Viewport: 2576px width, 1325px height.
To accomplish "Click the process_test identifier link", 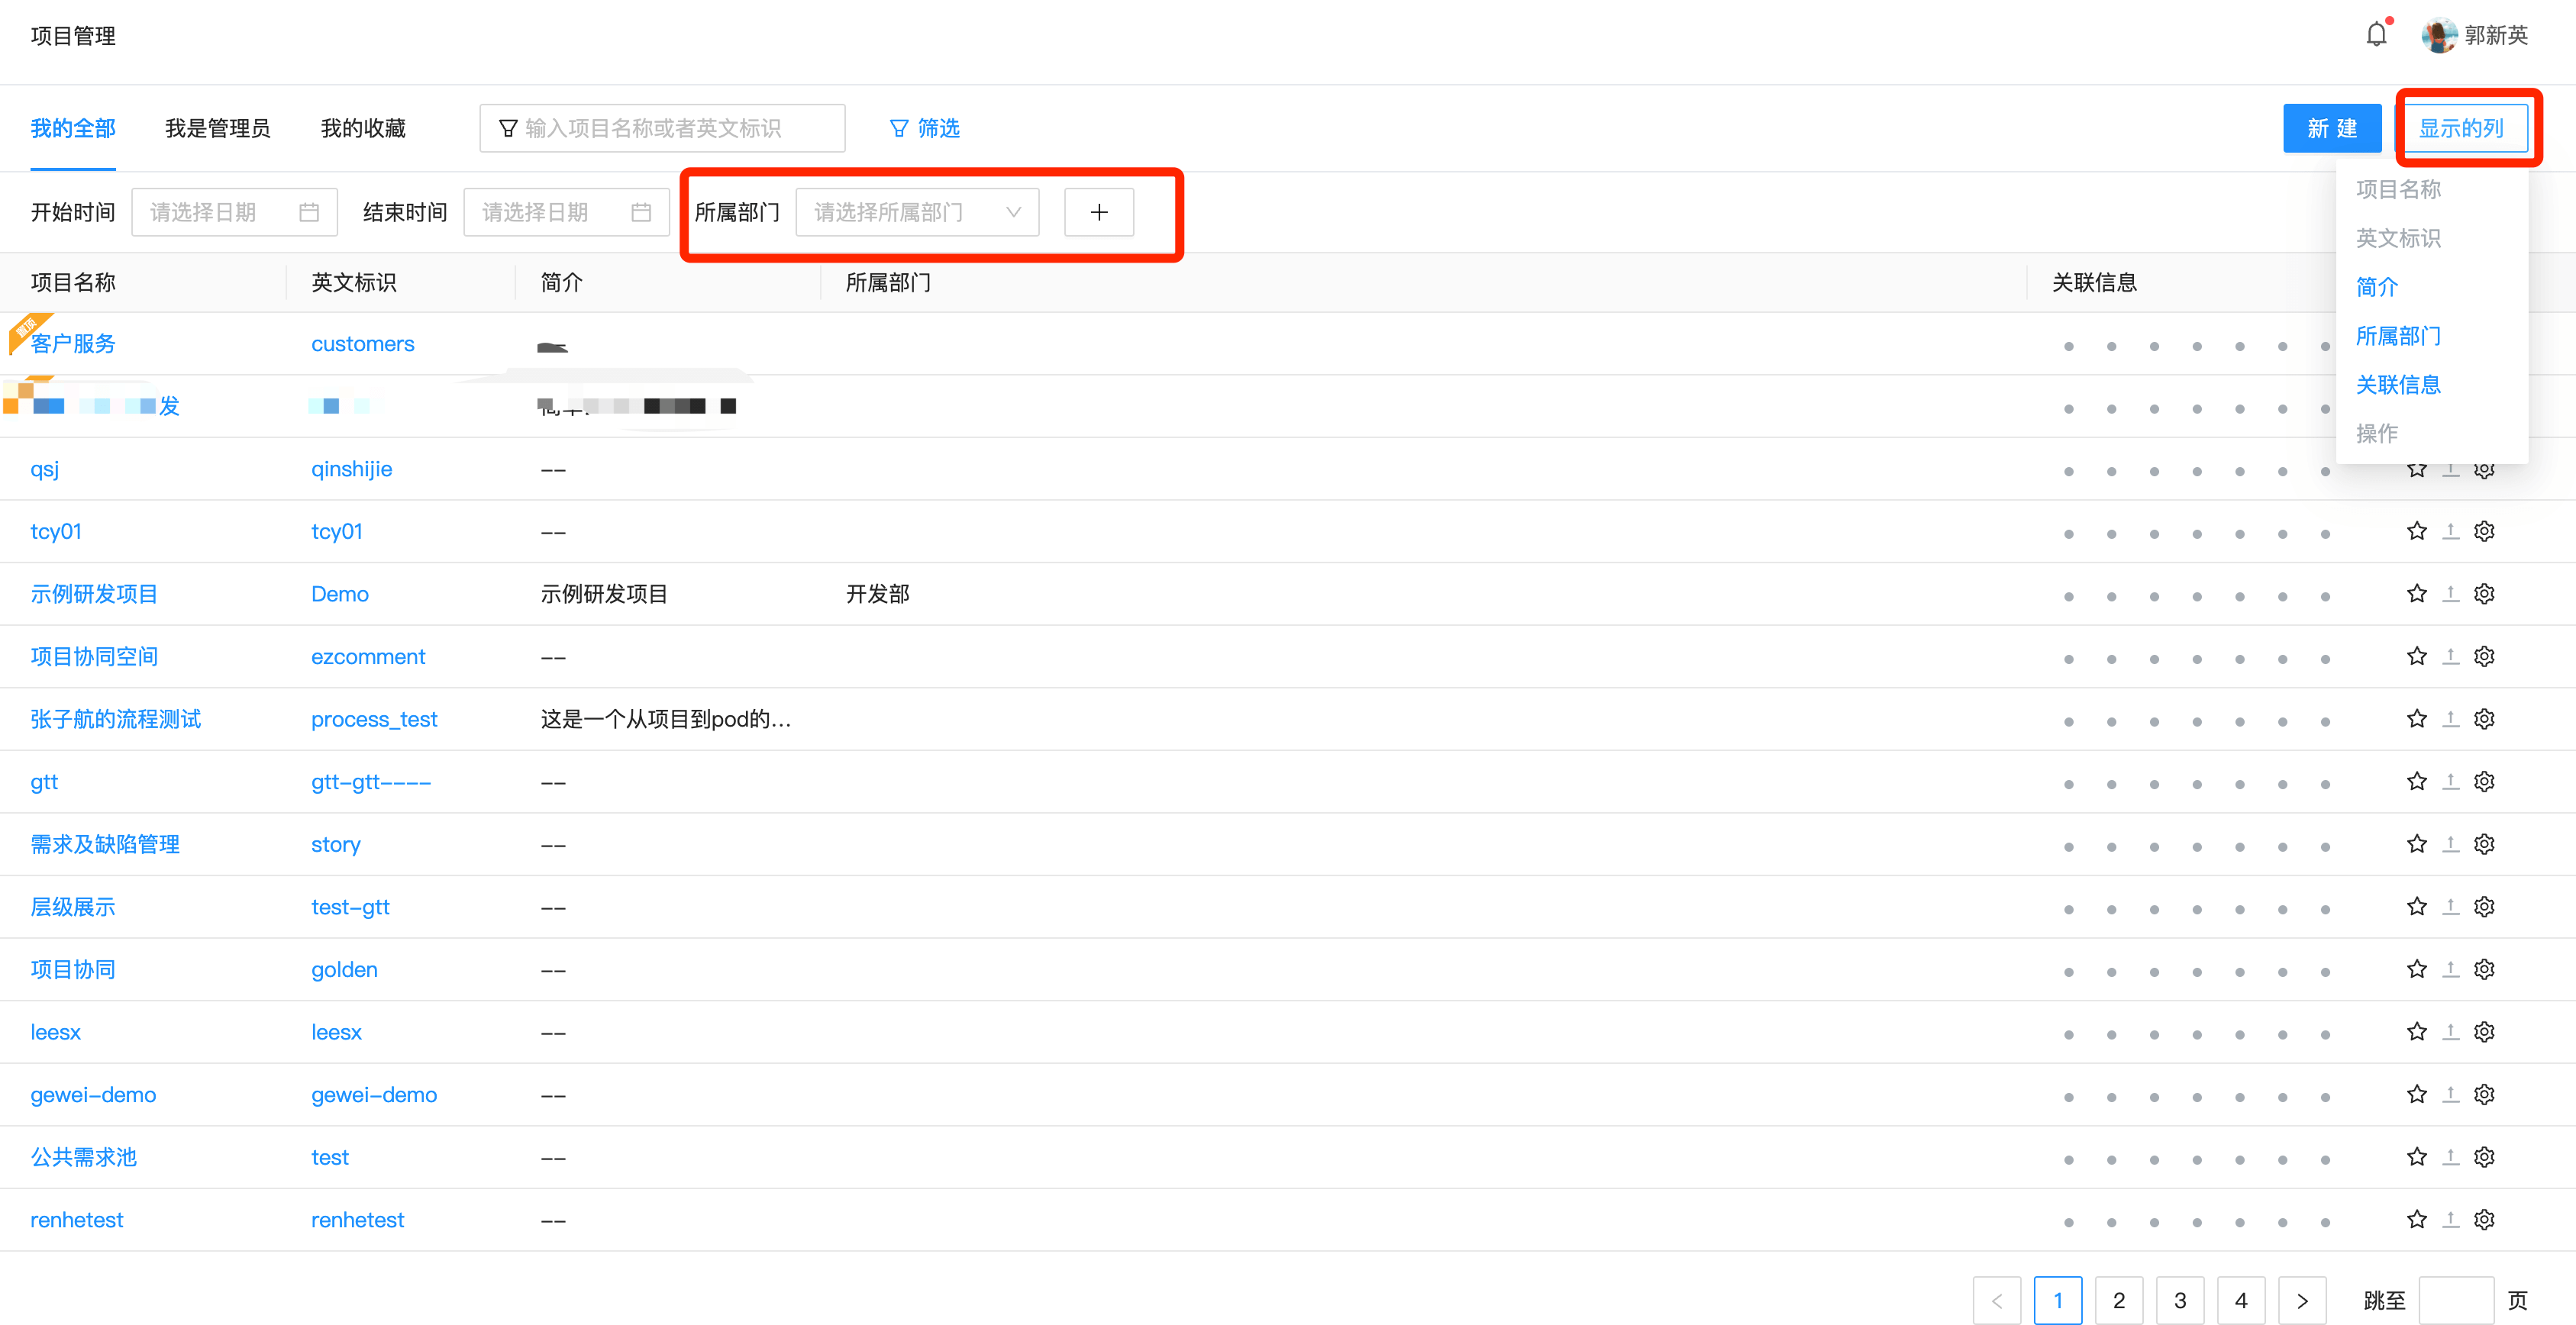I will tap(374, 719).
